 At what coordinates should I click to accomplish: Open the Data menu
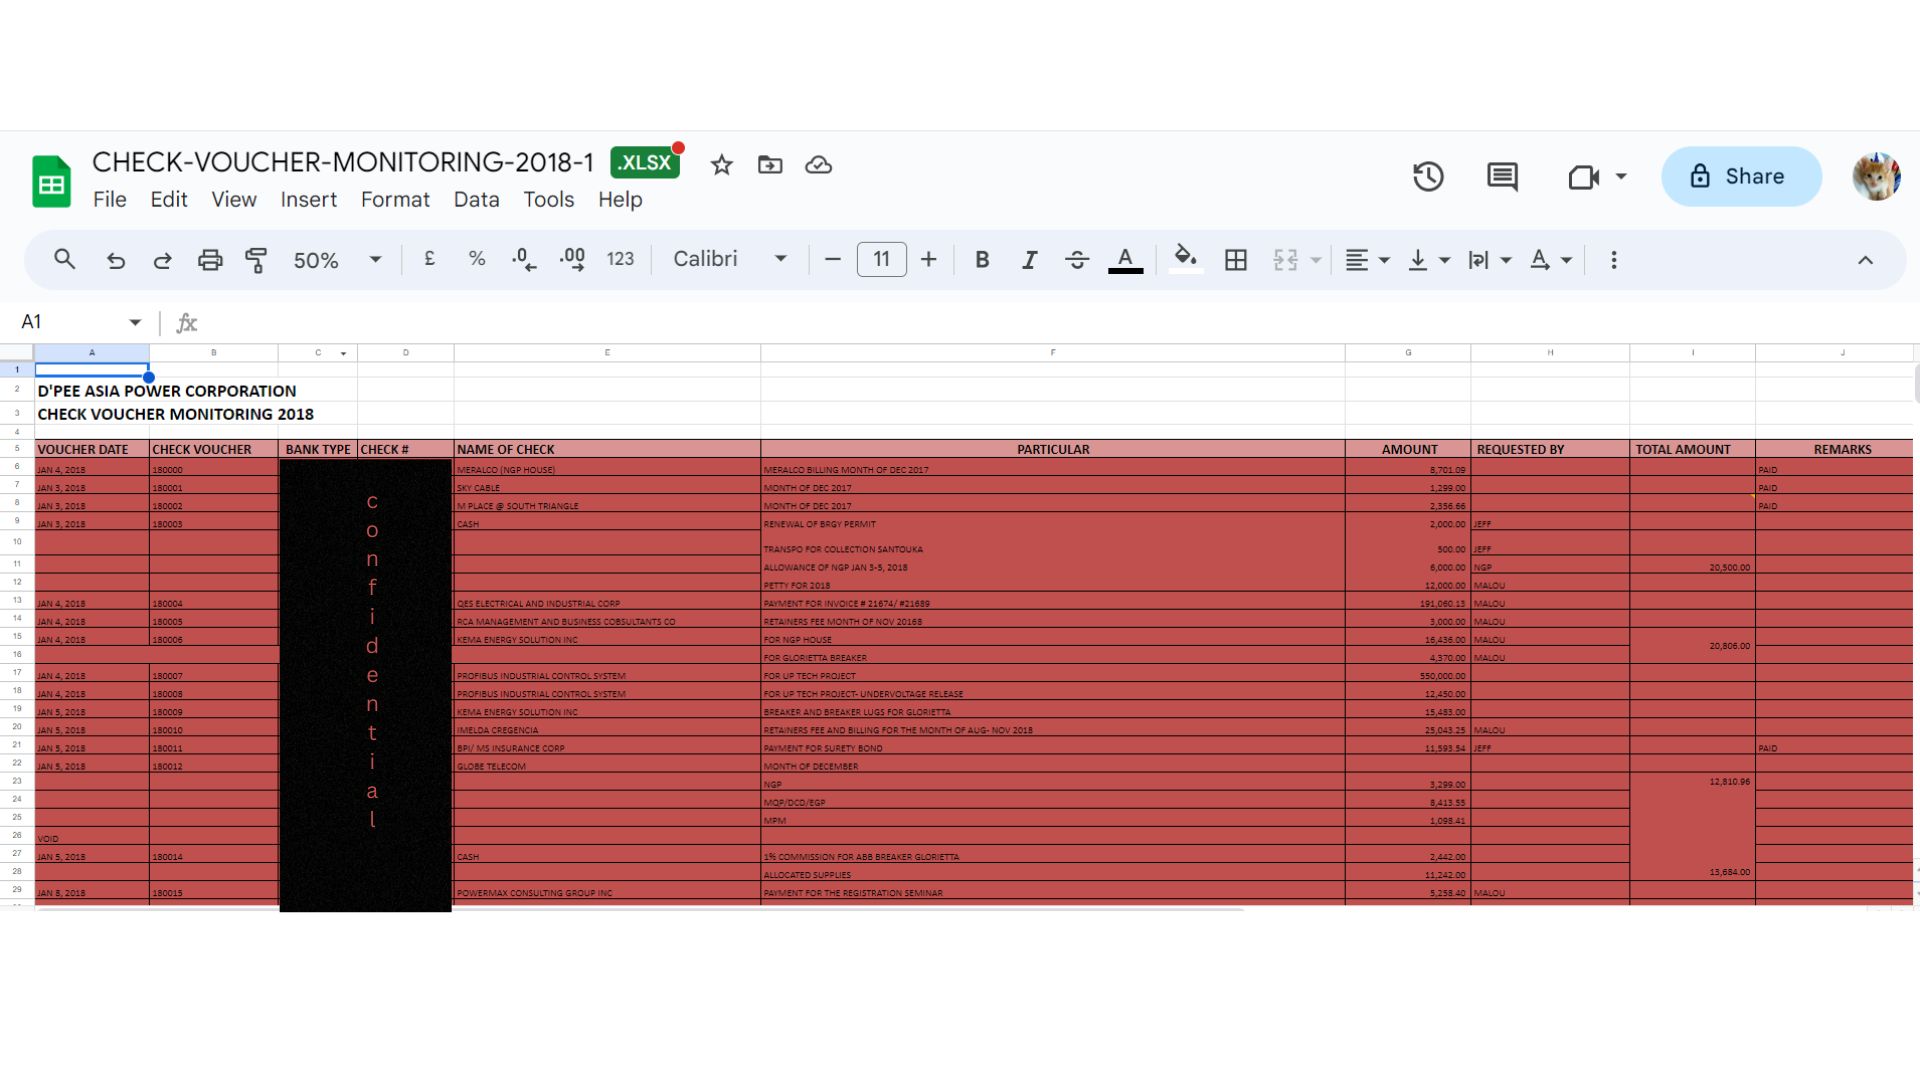pyautogui.click(x=476, y=200)
